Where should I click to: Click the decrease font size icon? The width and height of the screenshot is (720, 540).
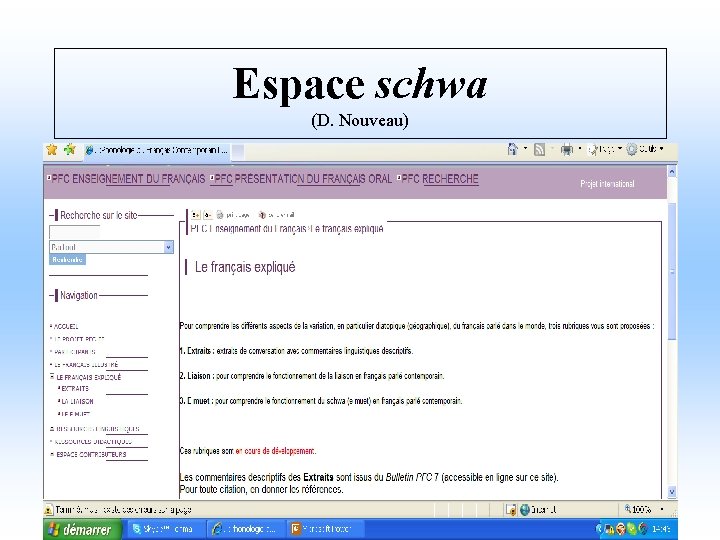[208, 214]
